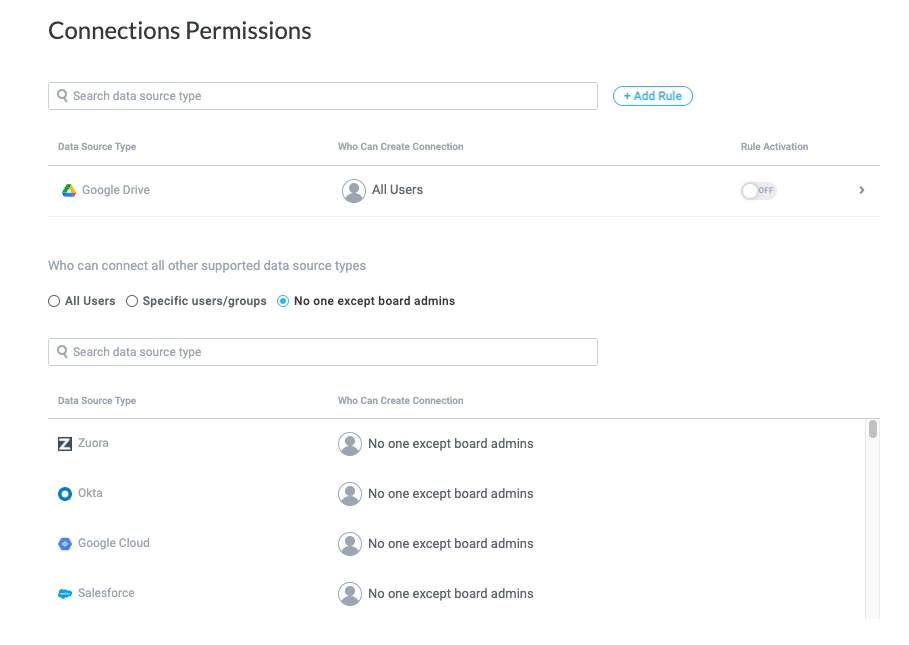Click the Add Rule button
Viewport: 909px width, 645px height.
[x=652, y=96]
